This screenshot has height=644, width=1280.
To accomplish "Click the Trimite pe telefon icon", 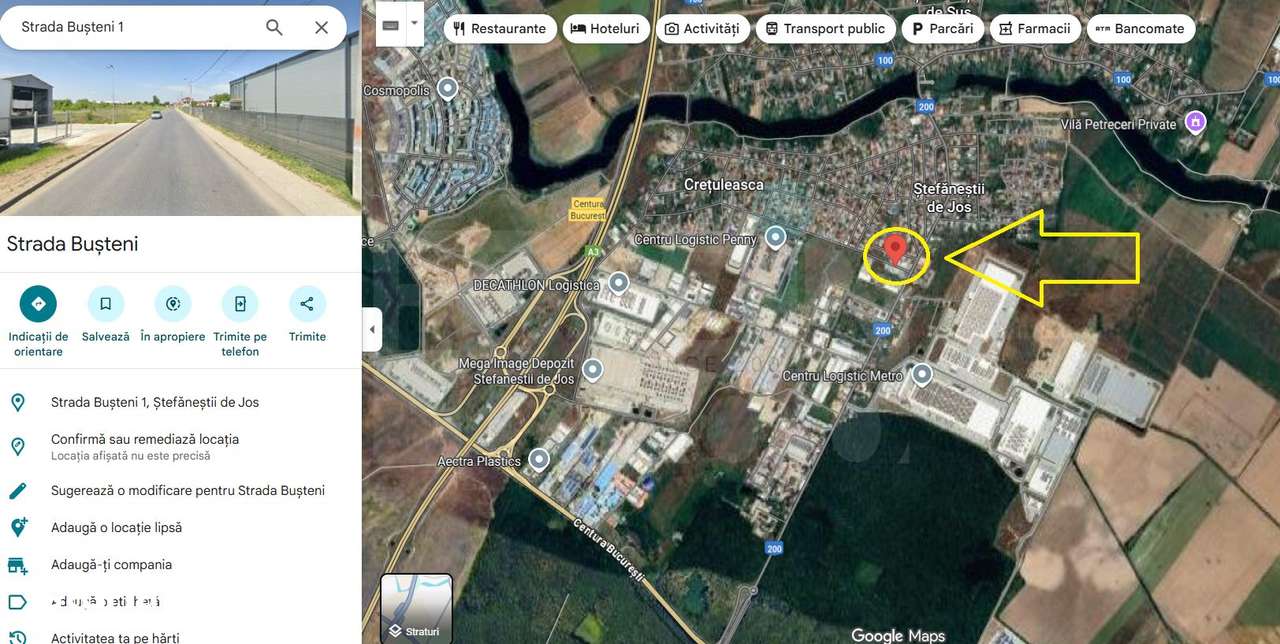I will [x=240, y=304].
